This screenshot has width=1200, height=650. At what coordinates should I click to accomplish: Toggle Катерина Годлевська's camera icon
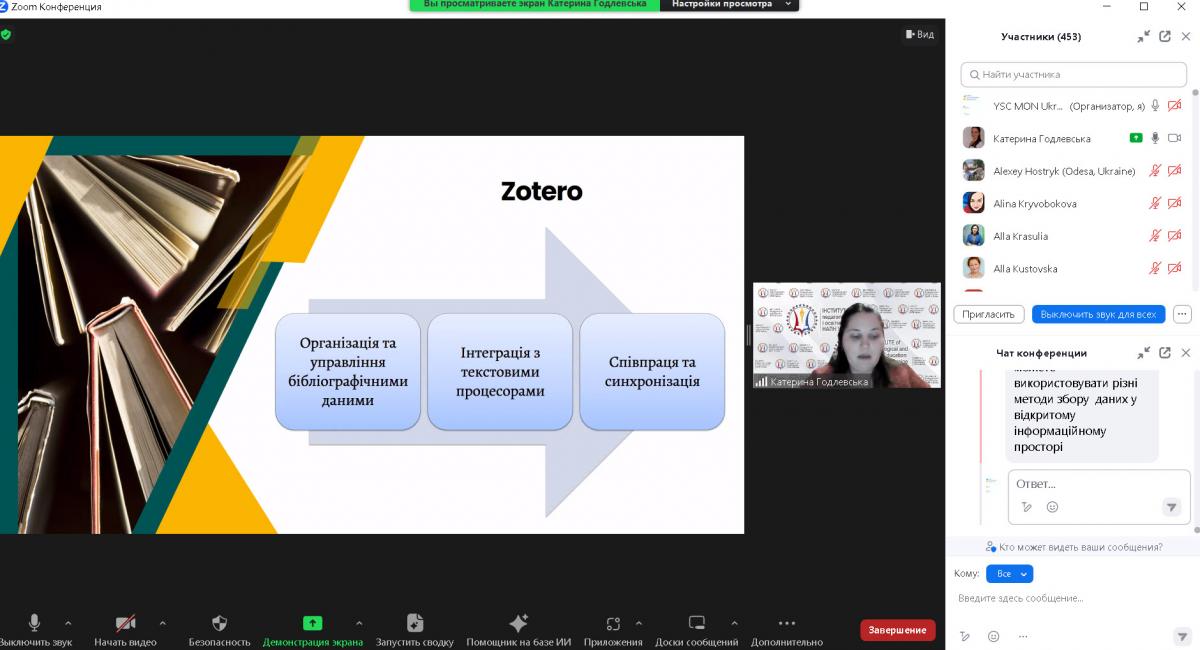click(1175, 138)
